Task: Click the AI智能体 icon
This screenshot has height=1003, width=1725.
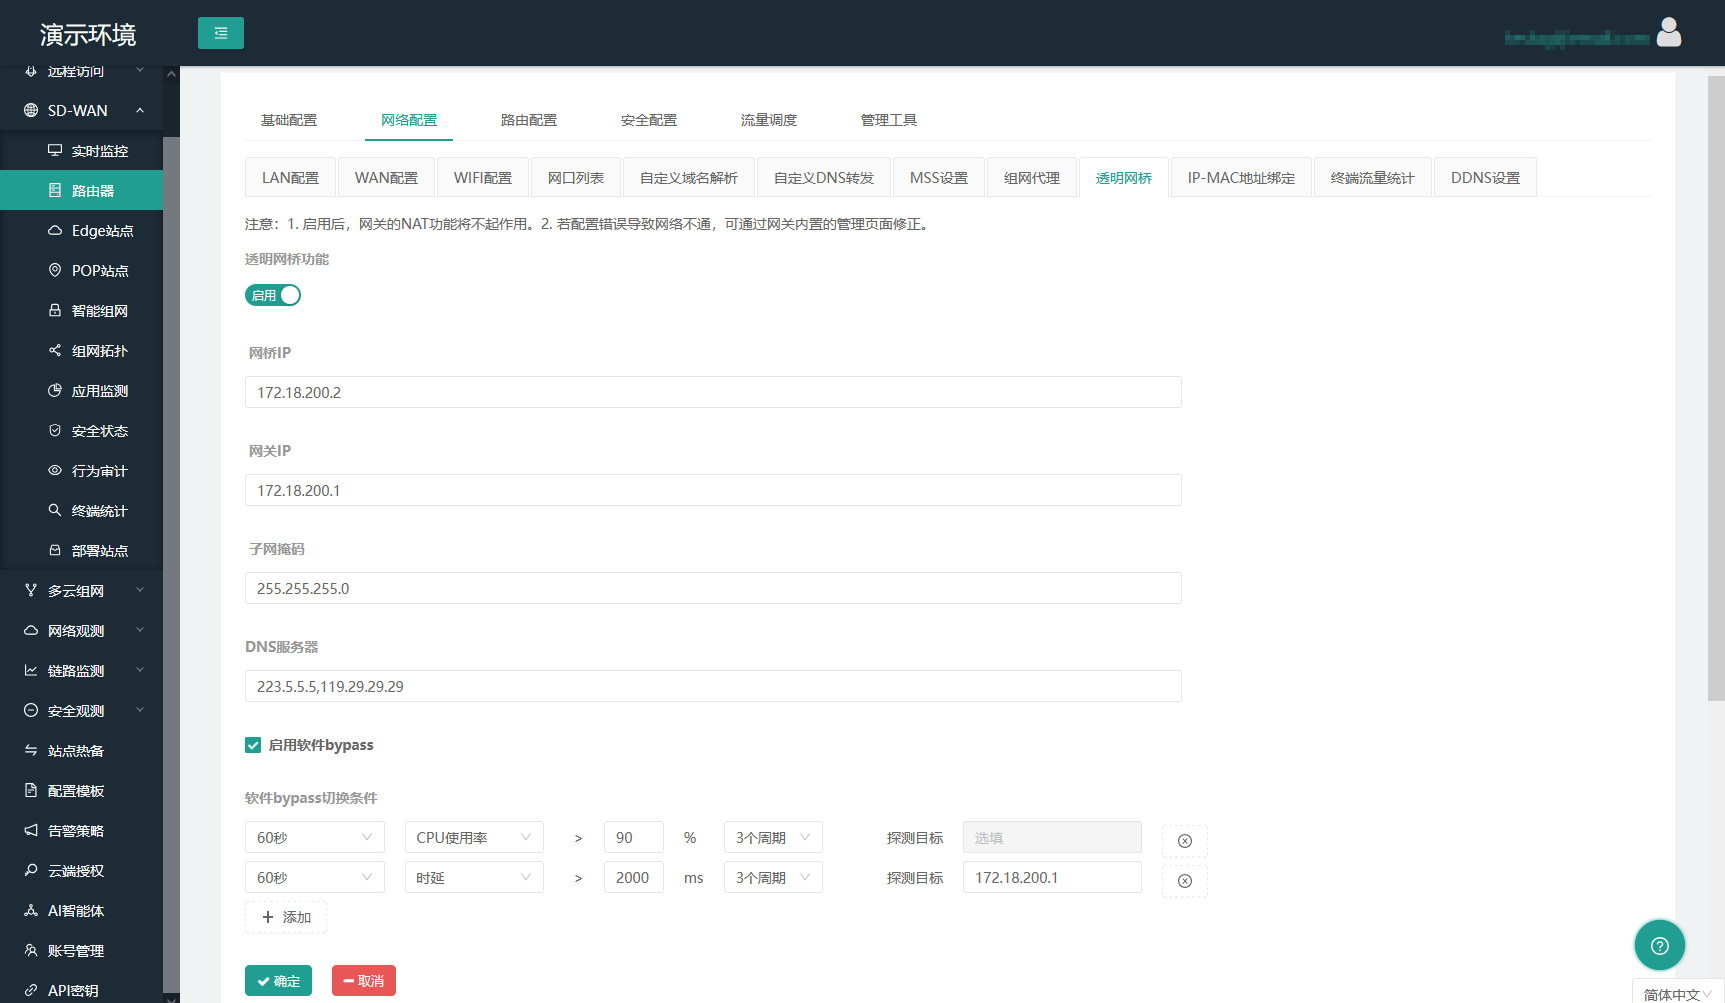Action: [31, 910]
